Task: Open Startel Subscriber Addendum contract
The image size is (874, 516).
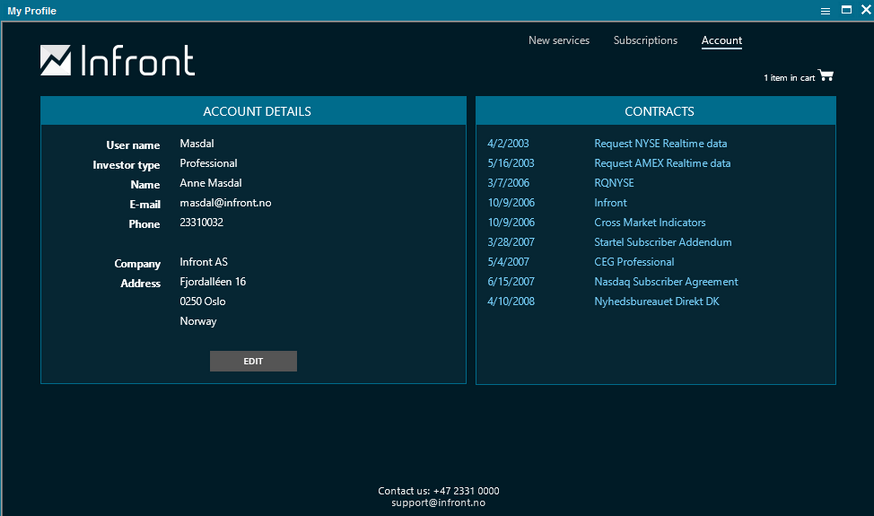Action: pos(663,242)
